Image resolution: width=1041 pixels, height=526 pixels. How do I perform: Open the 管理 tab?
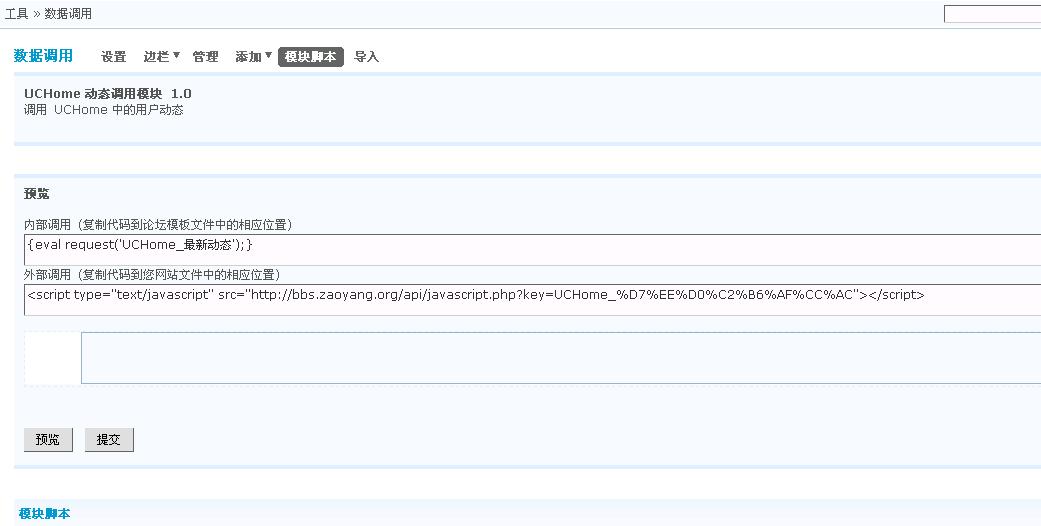205,57
